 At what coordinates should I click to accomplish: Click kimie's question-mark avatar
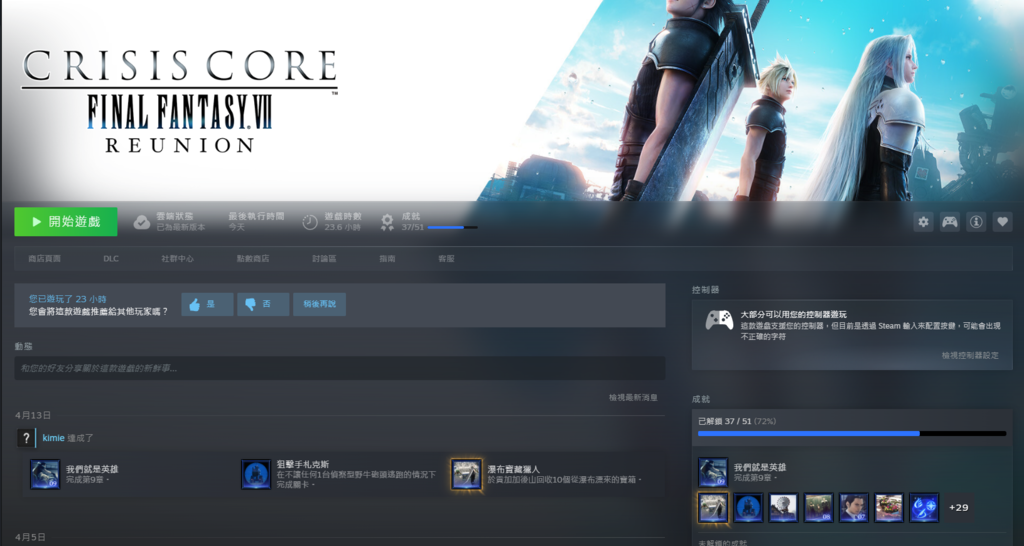[x=26, y=438]
